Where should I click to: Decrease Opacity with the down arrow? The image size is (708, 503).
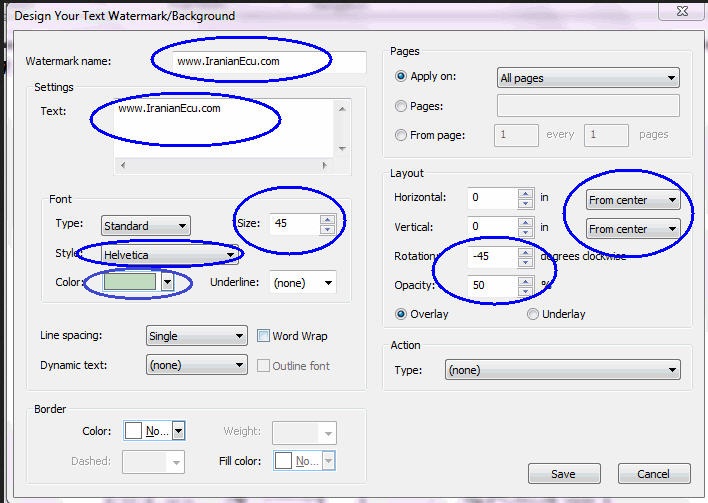(525, 291)
